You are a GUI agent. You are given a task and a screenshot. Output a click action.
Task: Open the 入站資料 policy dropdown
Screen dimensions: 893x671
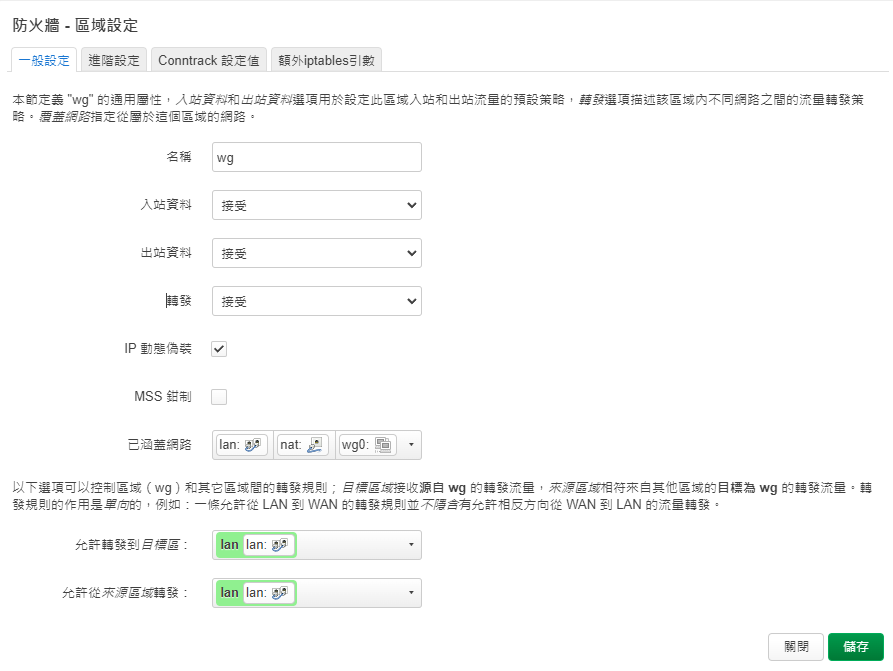pos(317,205)
